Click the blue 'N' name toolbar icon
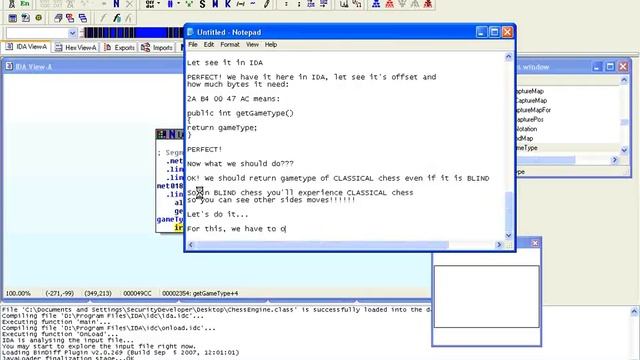 click(116, 4)
